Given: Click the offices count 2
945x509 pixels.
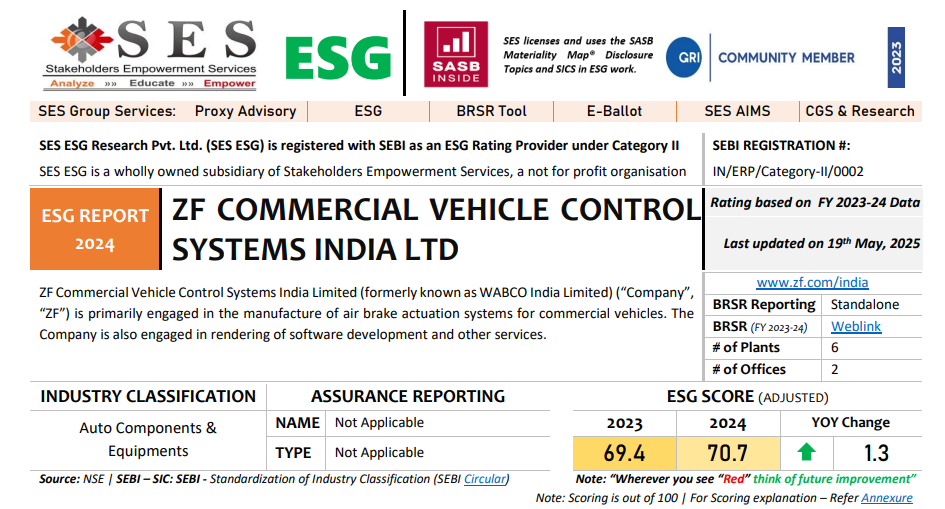Looking at the screenshot, I should tap(835, 369).
